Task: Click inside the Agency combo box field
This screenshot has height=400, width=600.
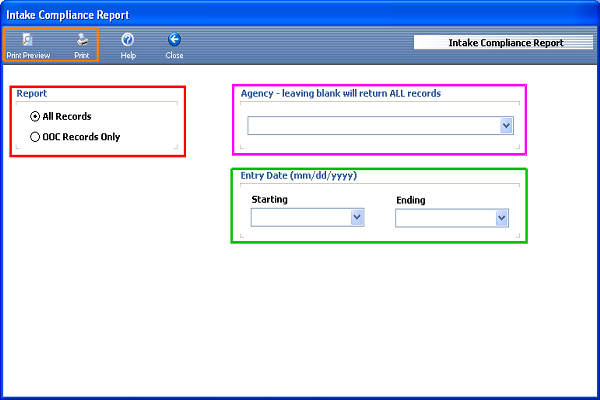Action: pos(372,126)
